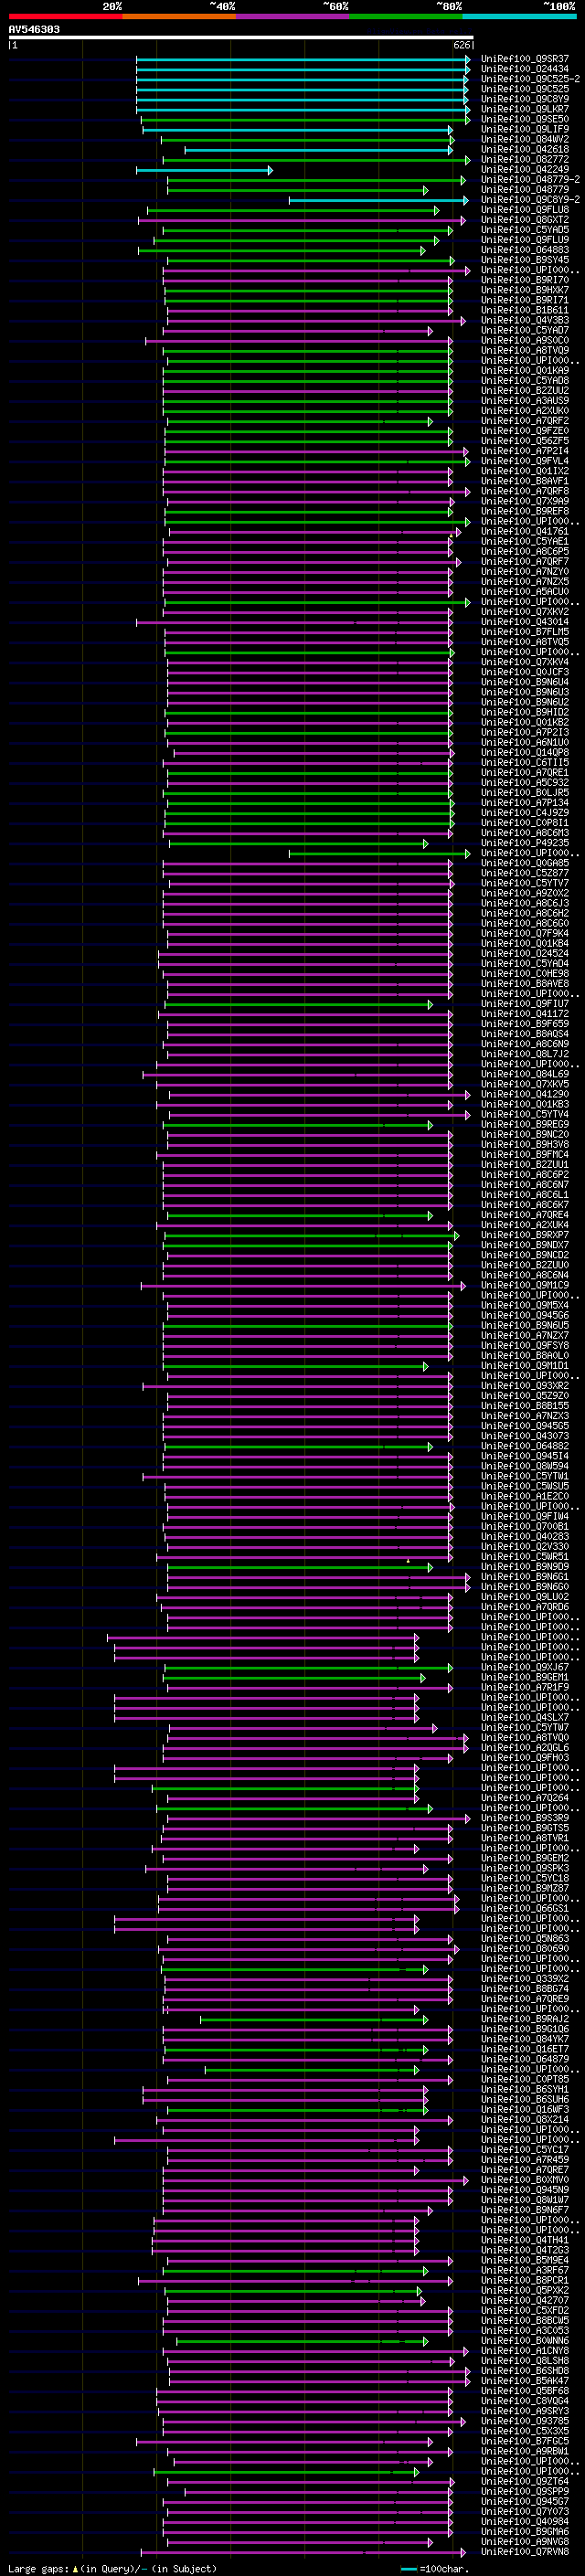Open hit UniRef100_Q9SR37
Image resolution: width=585 pixels, height=2576 pixels.
coord(525,60)
